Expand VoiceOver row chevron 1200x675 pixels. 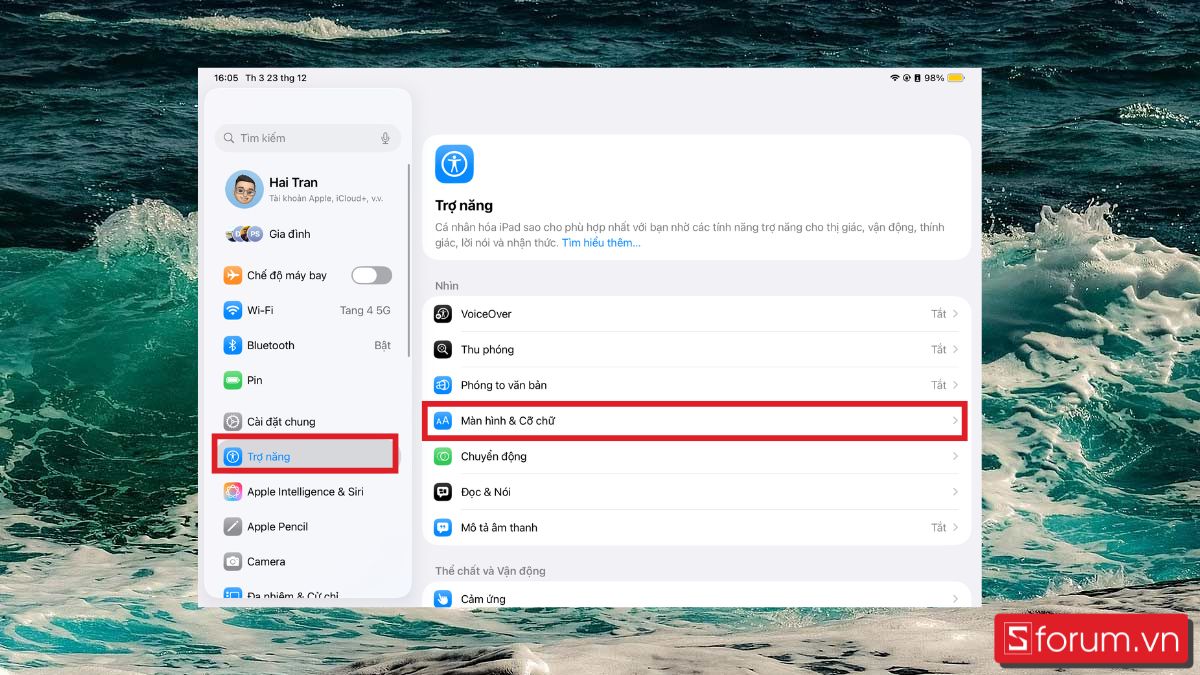pos(955,314)
